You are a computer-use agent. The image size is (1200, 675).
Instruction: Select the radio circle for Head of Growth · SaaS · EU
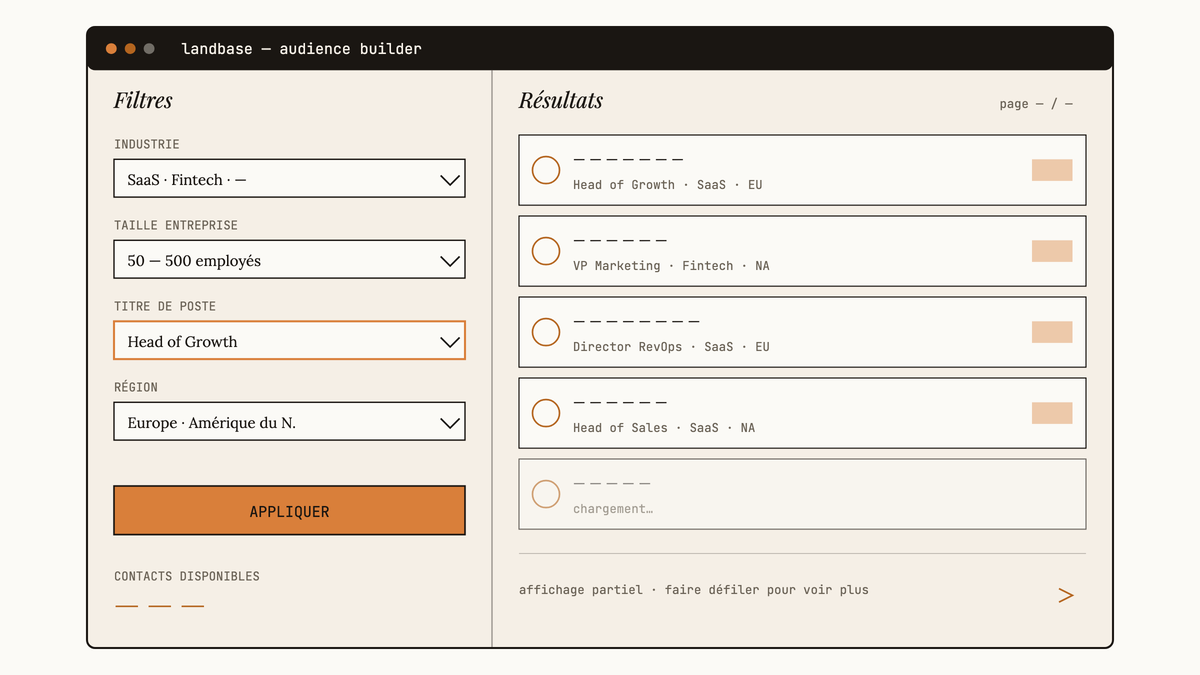546,170
